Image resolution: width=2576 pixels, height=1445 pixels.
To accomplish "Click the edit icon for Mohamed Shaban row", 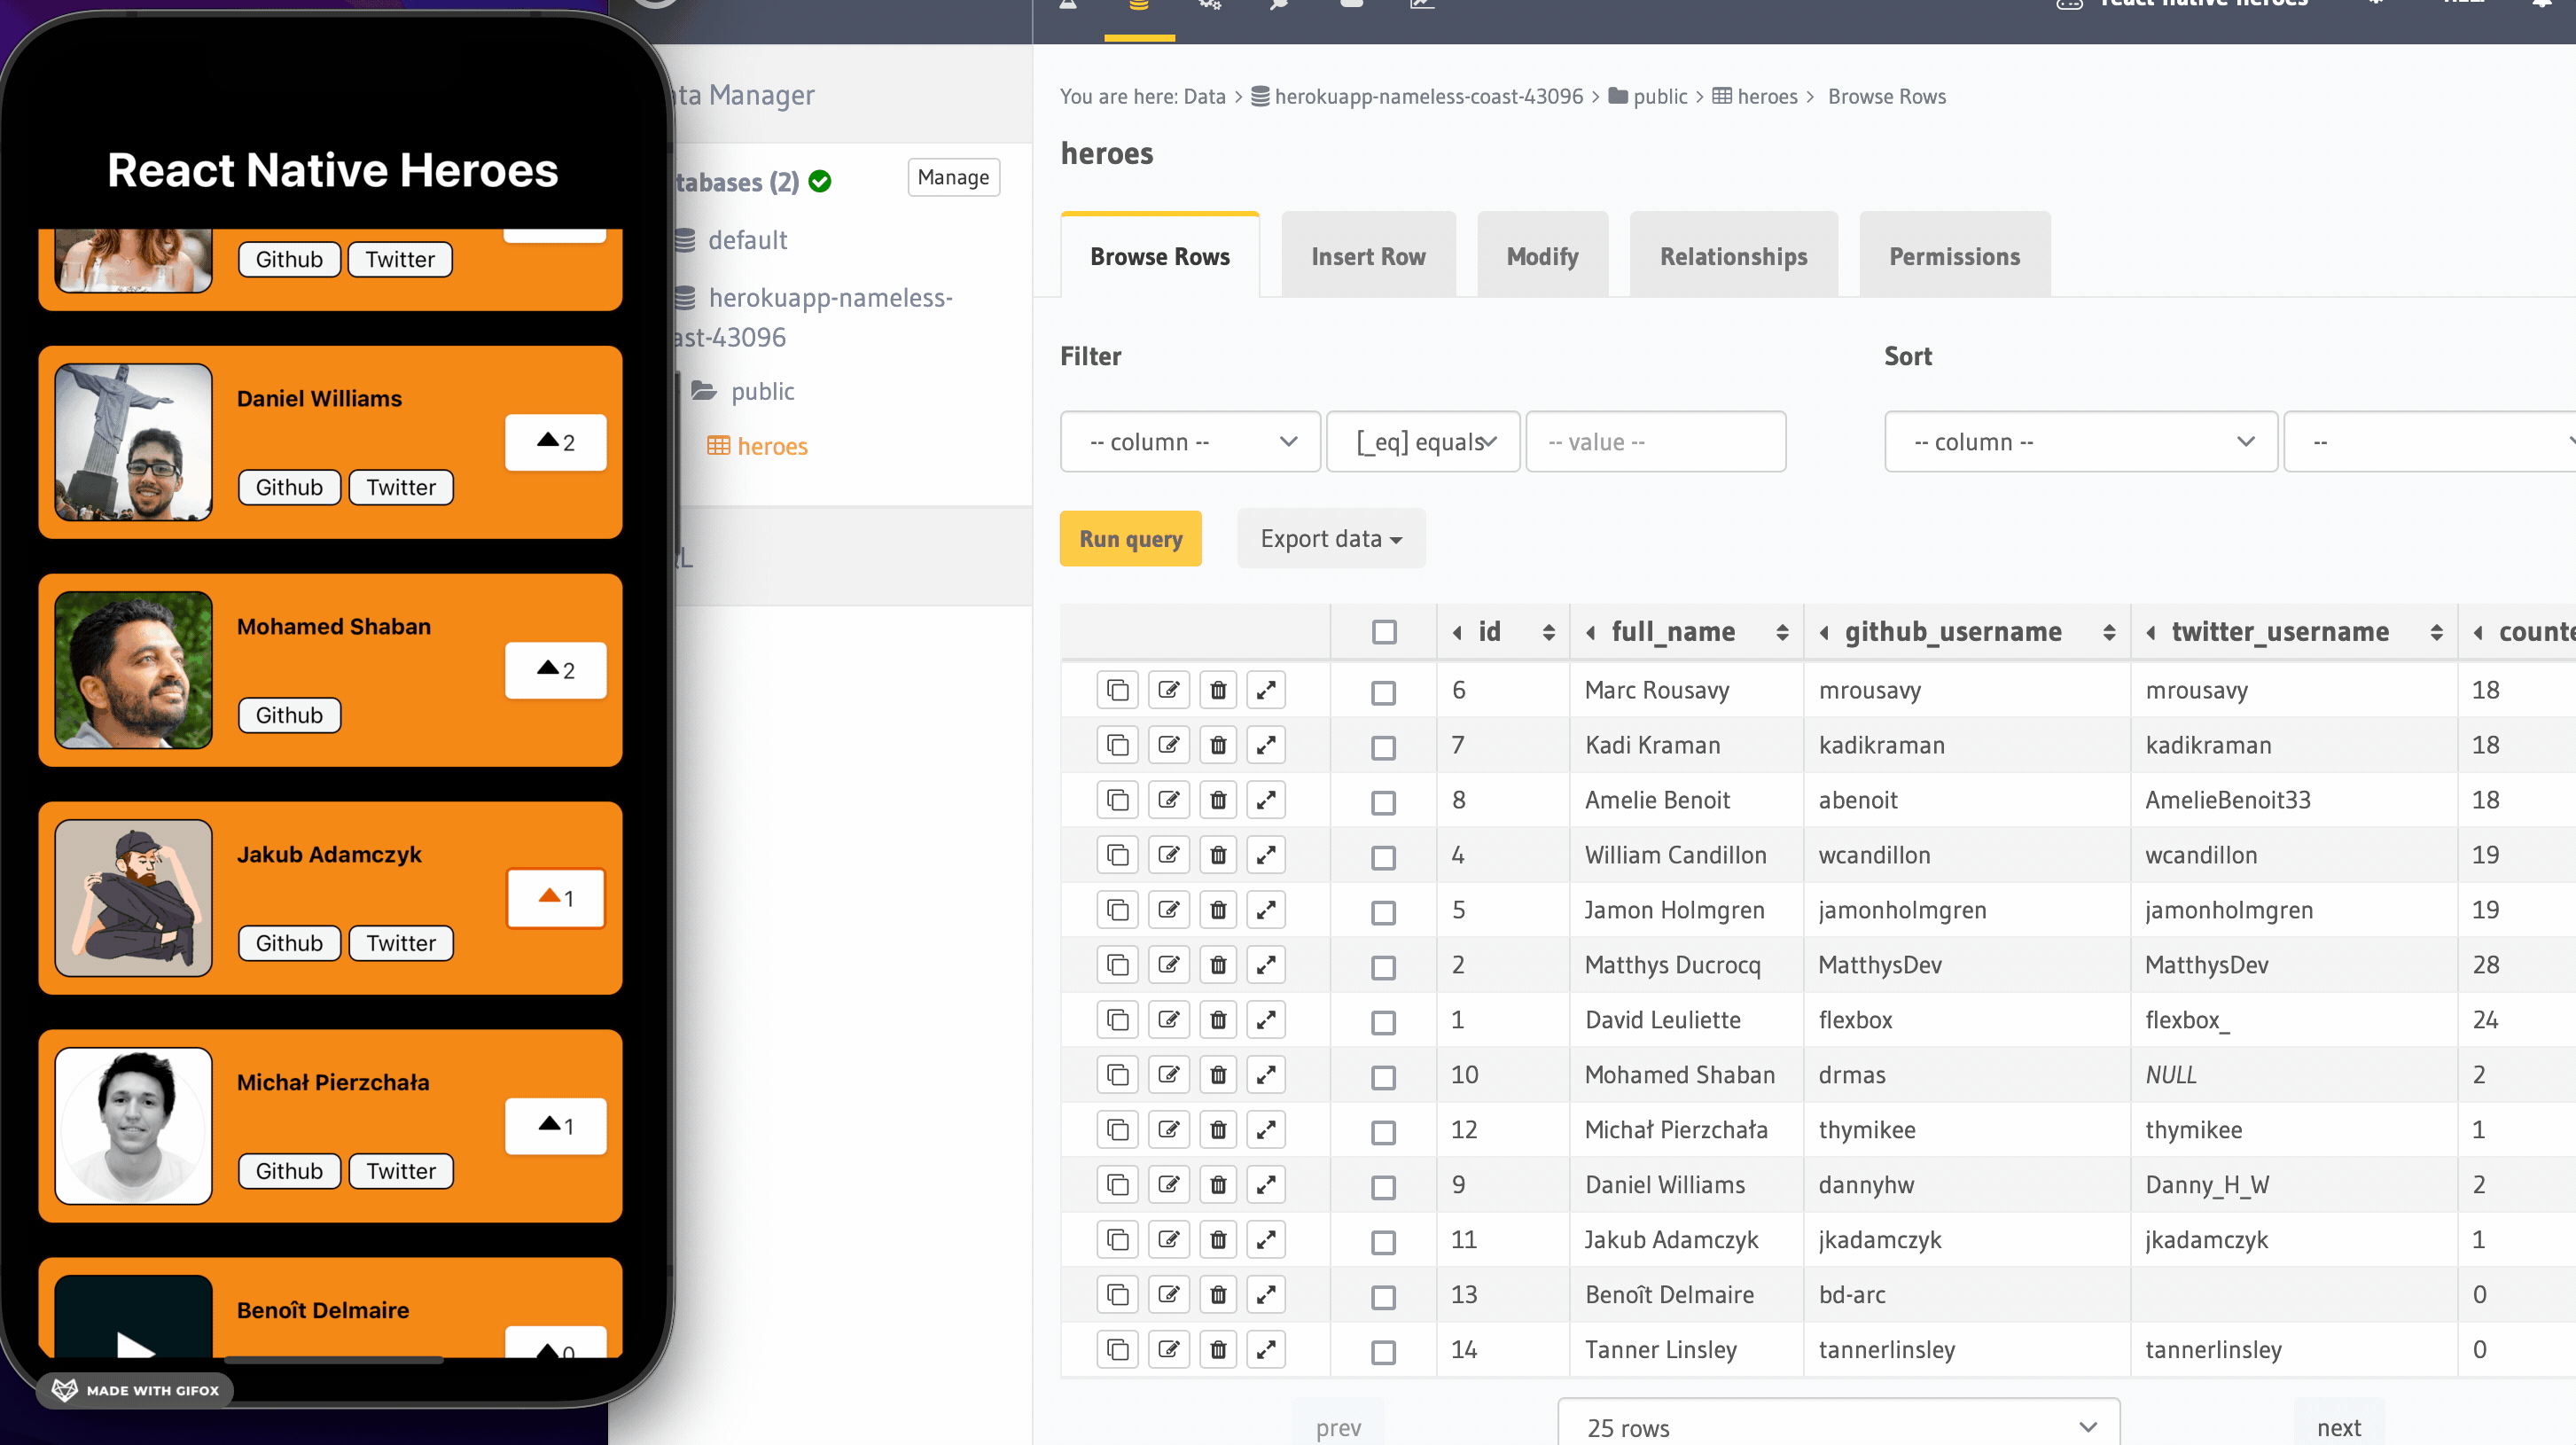I will (x=1168, y=1075).
